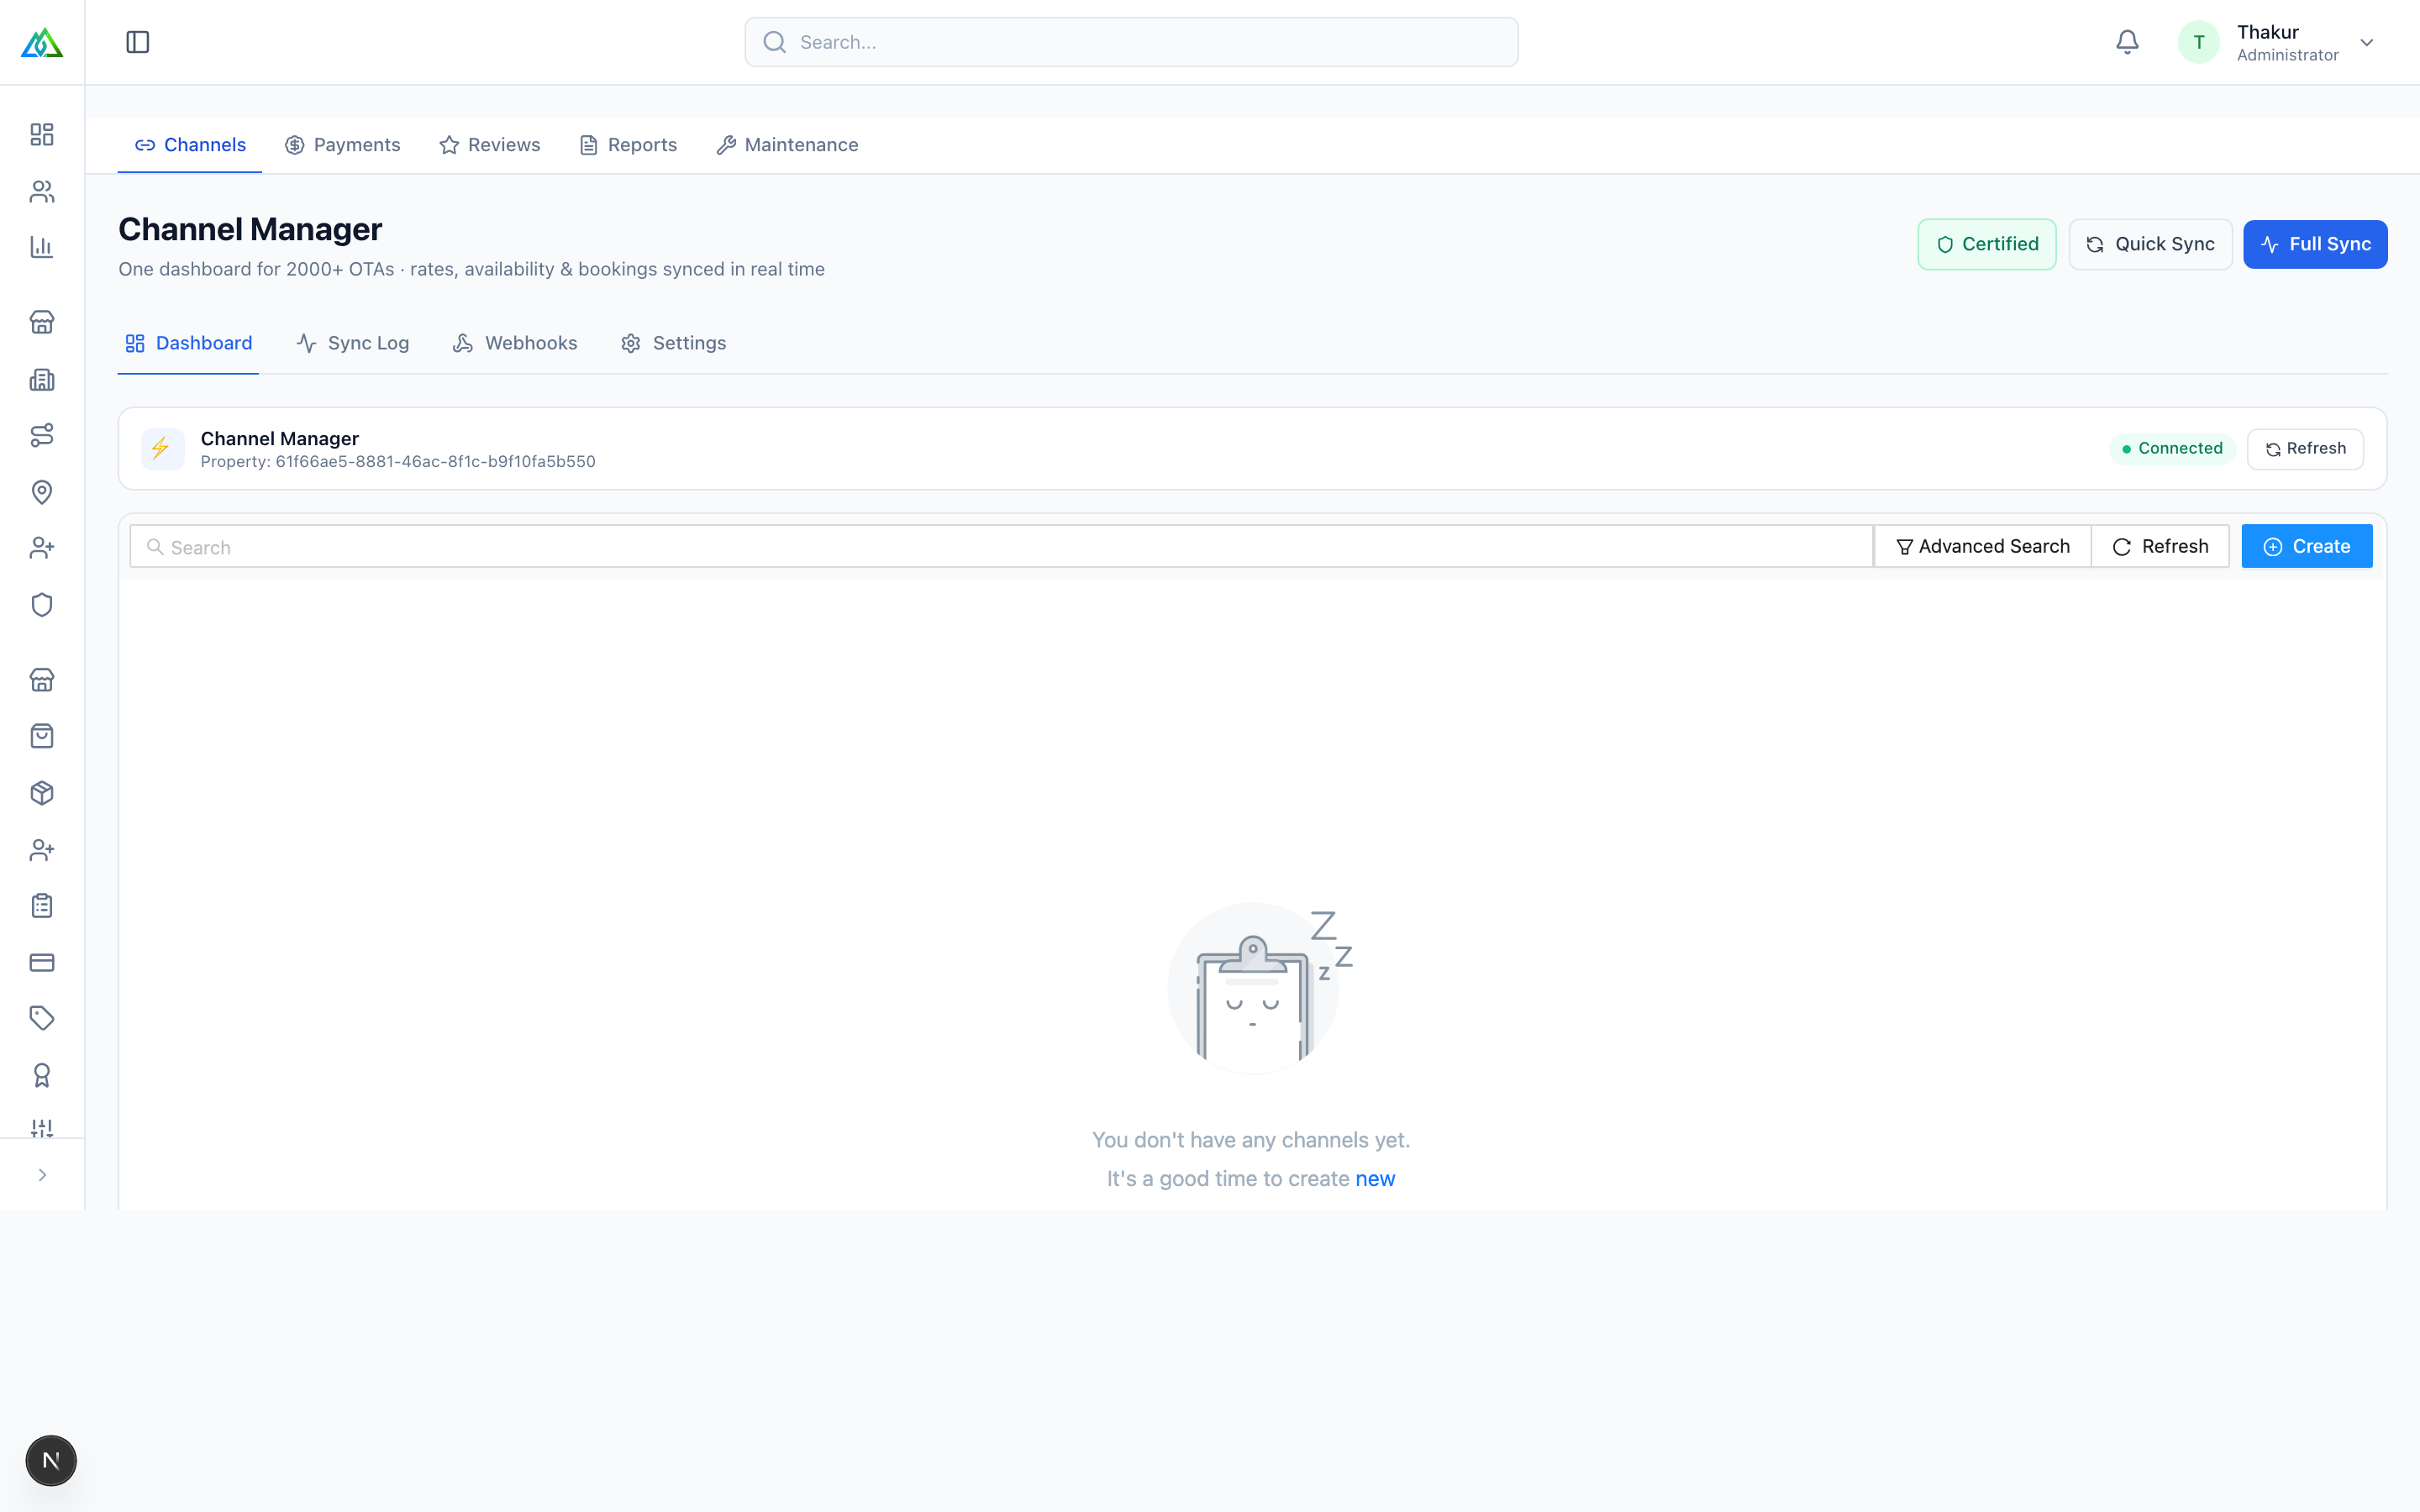Select the Sync Log sub-tab

[x=353, y=343]
